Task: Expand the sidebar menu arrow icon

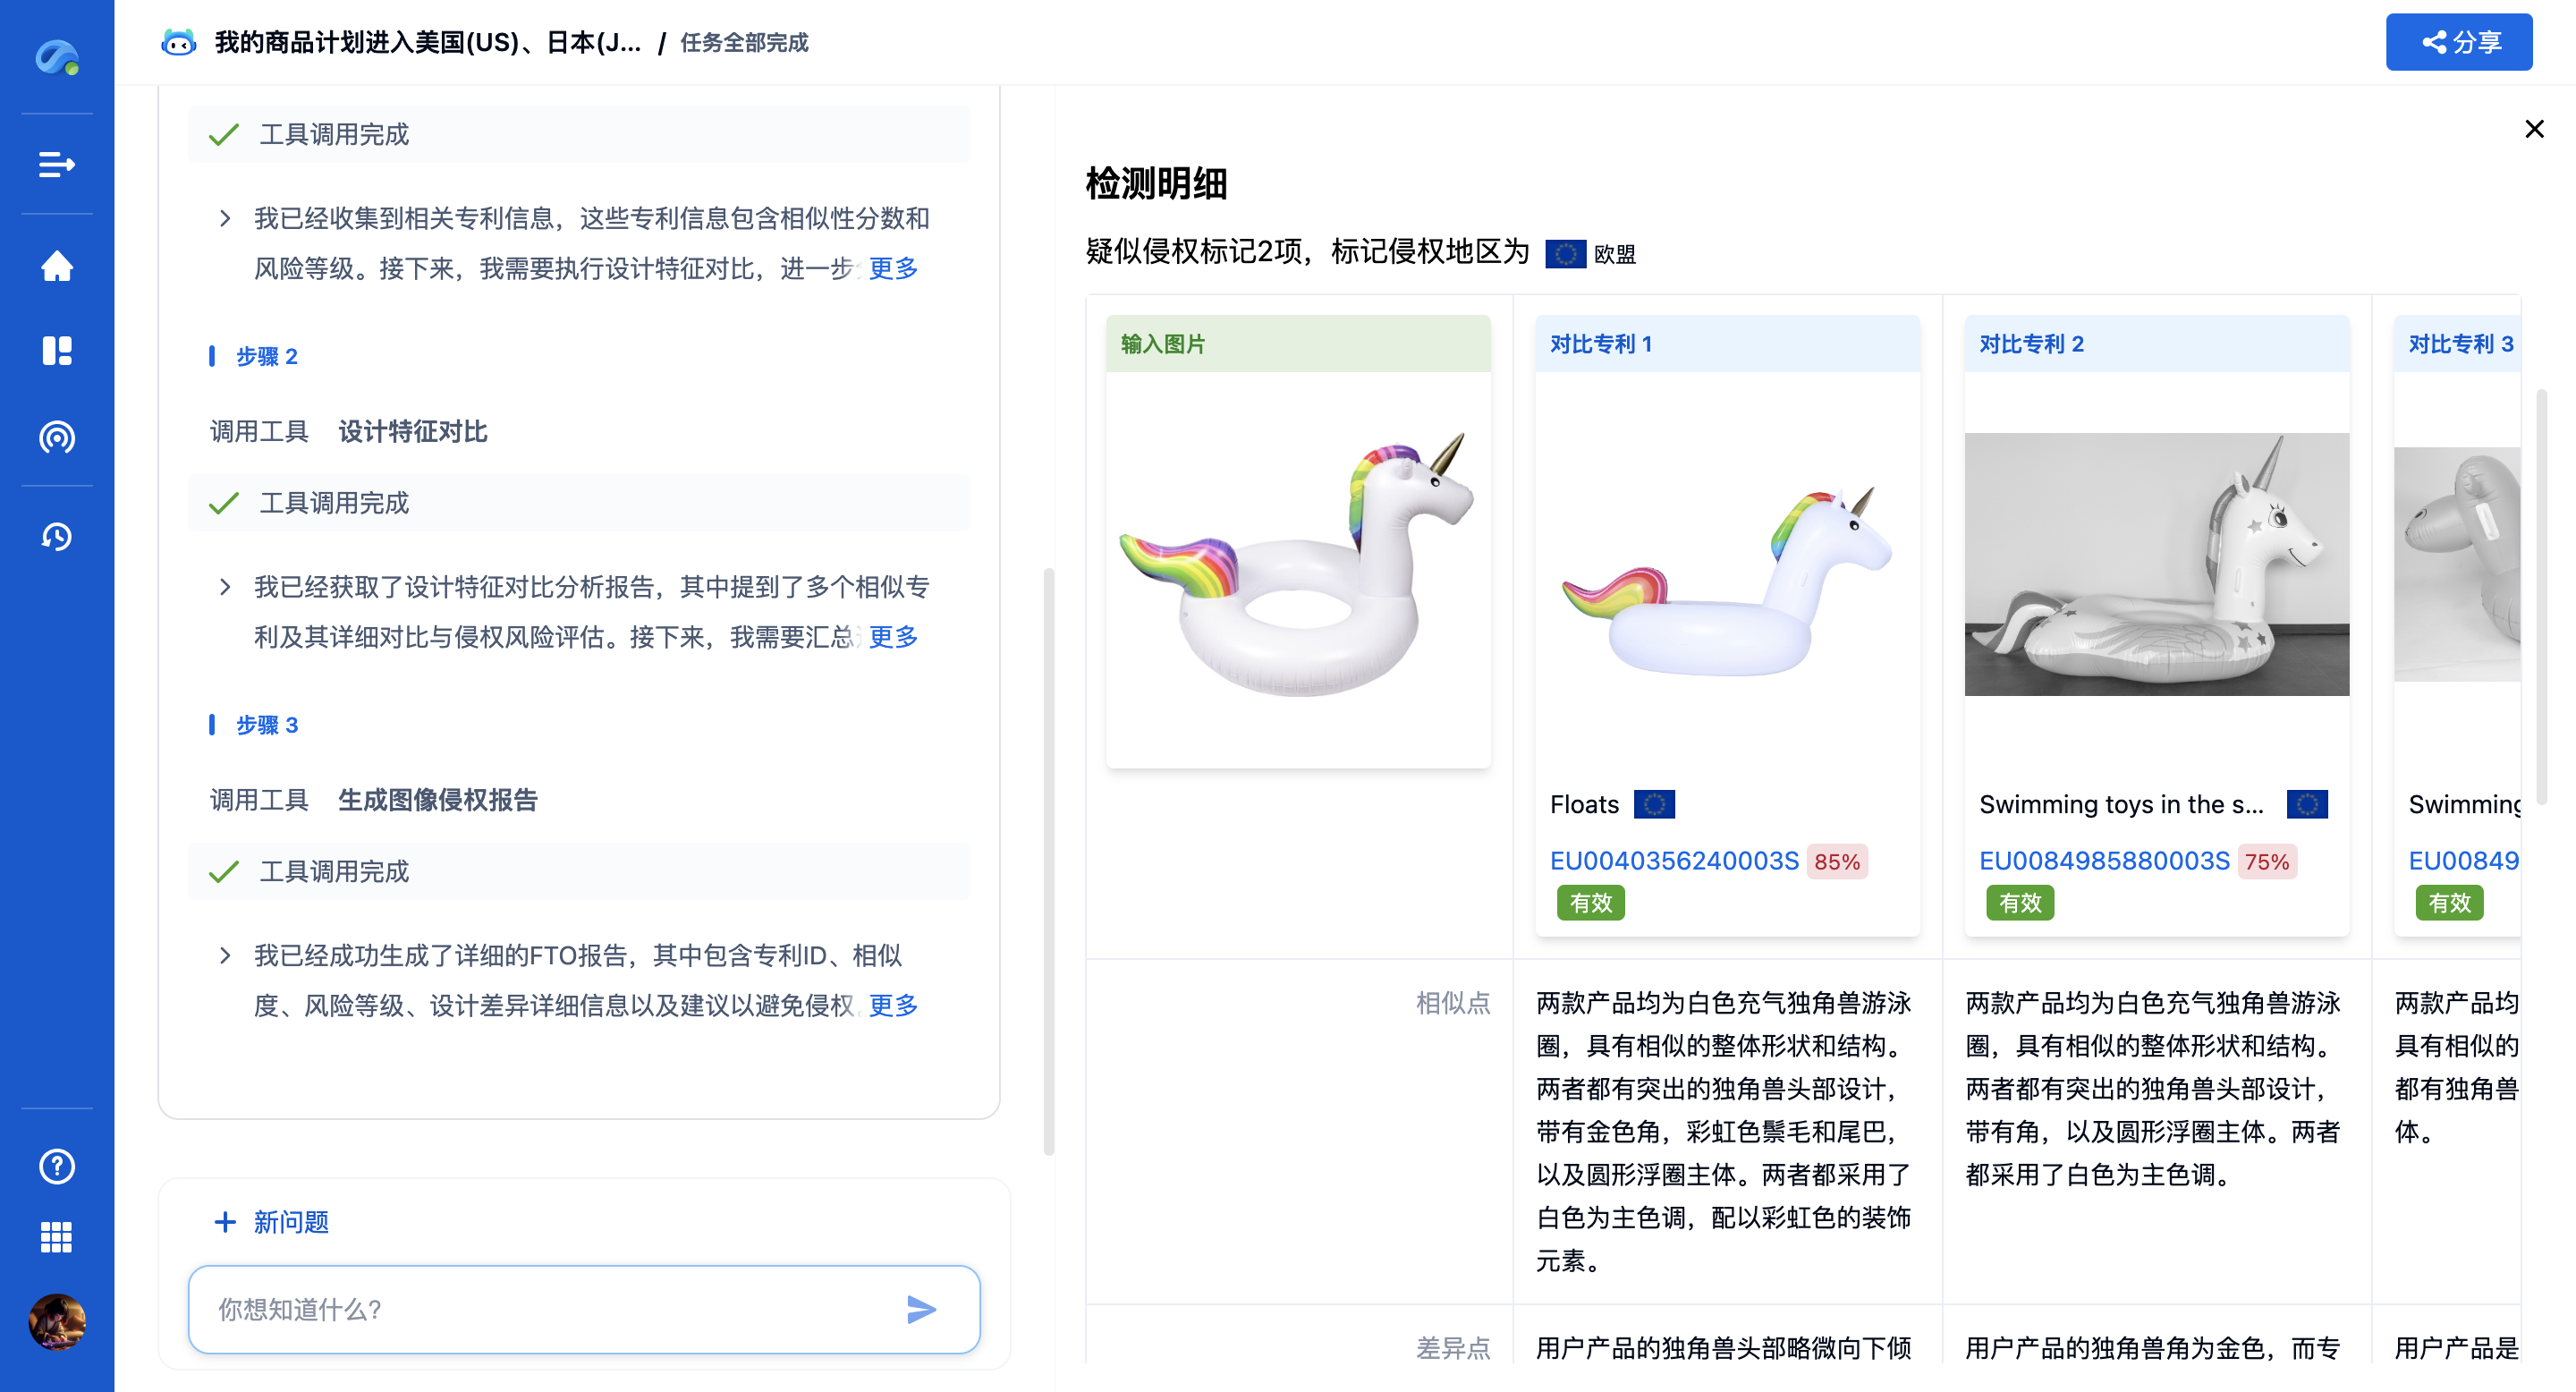Action: coord(57,164)
